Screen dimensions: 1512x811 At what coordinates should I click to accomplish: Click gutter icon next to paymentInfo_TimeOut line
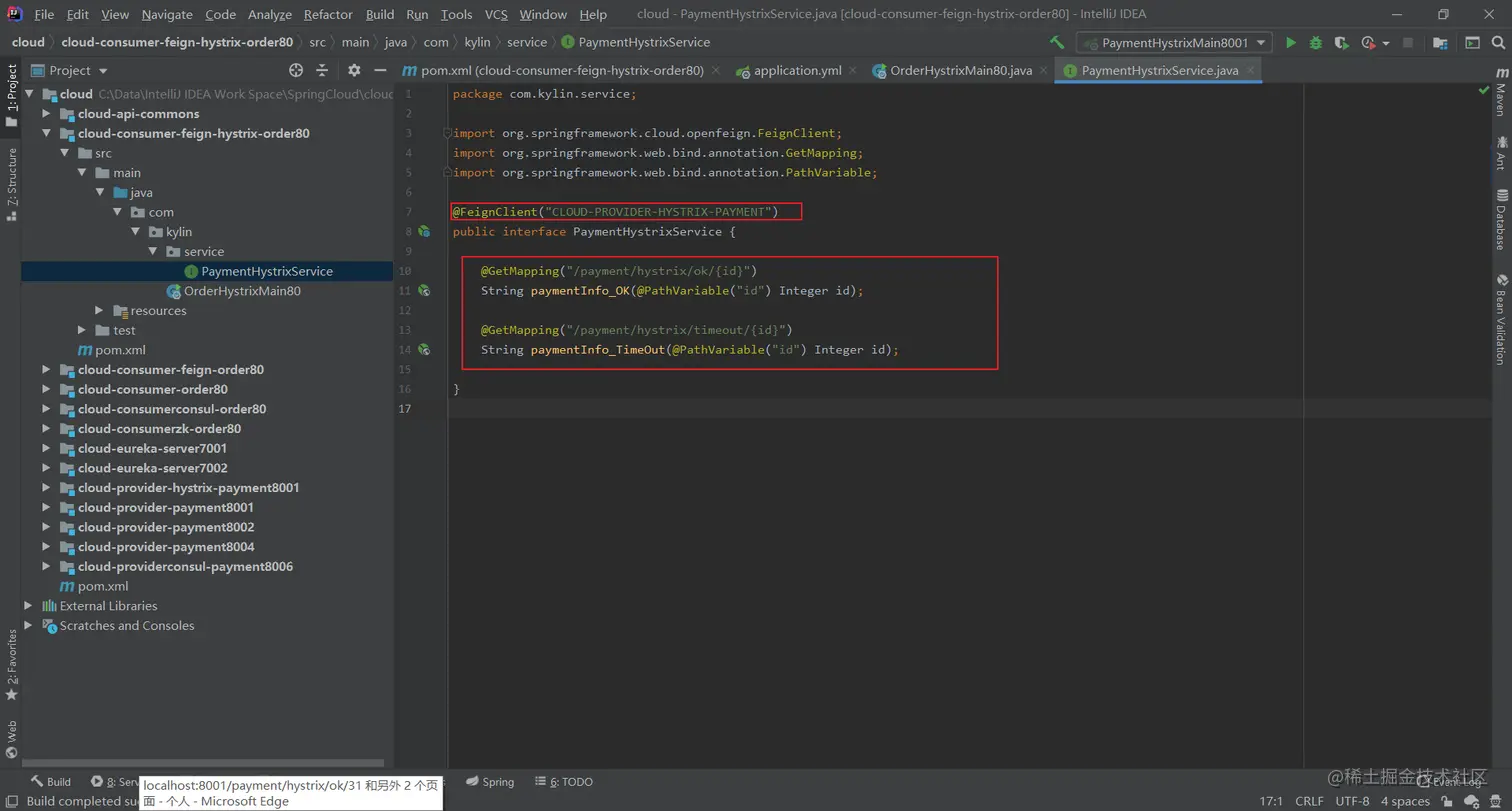click(424, 350)
